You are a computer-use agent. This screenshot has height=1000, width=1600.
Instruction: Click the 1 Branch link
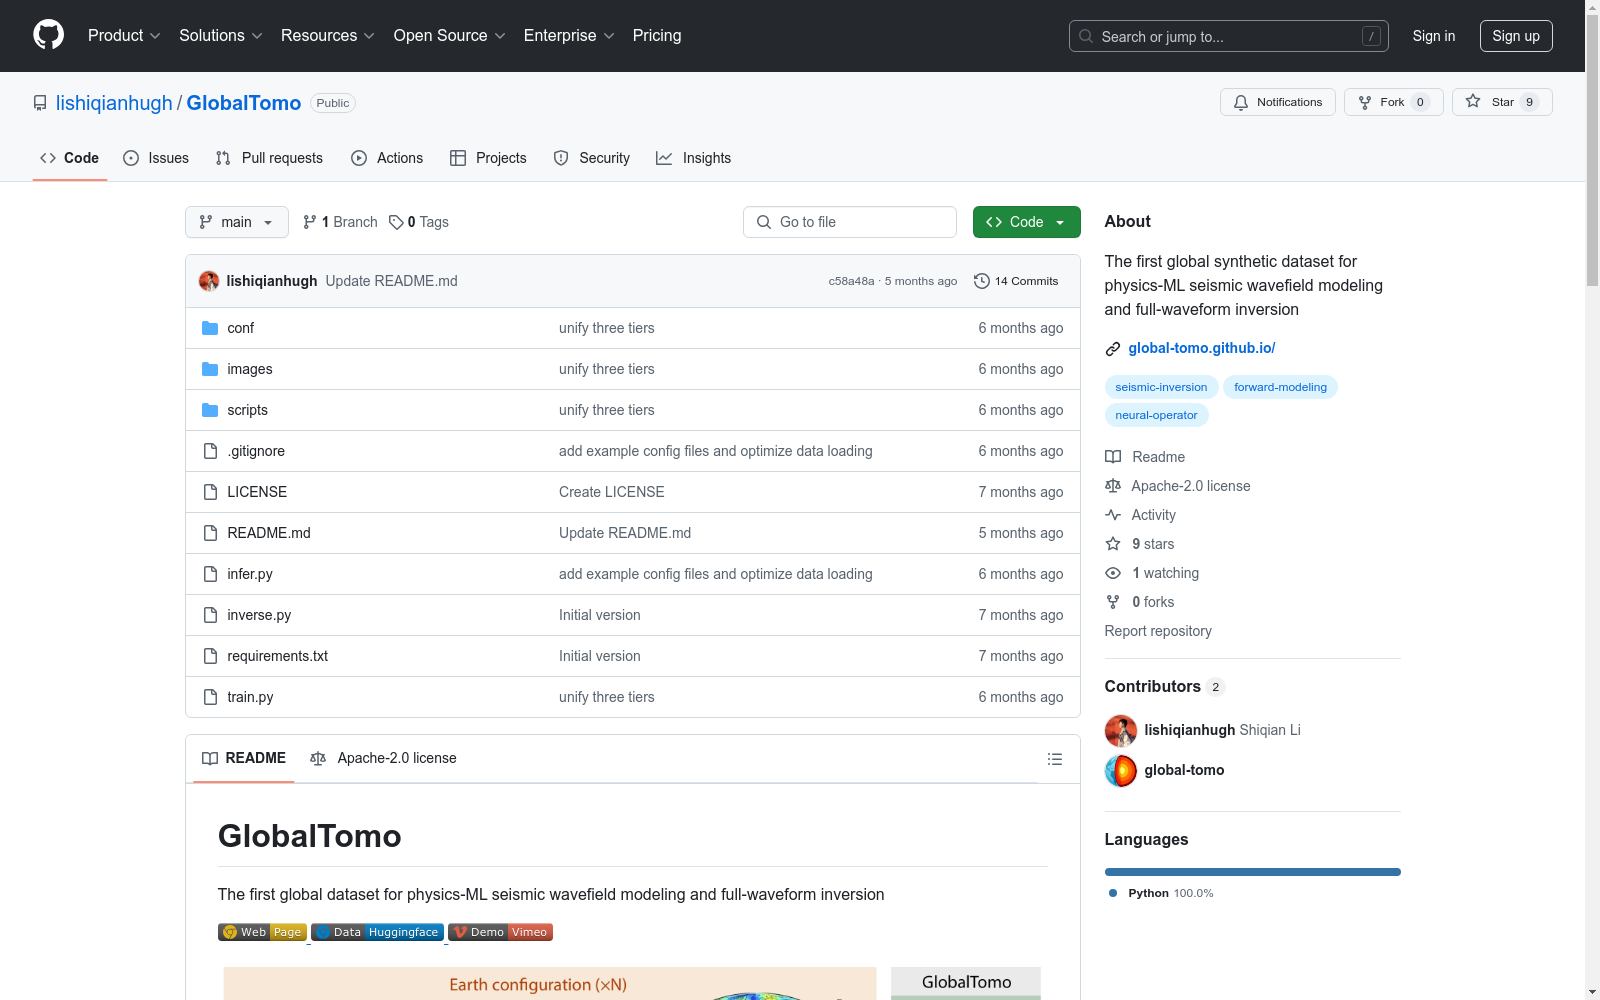pos(340,222)
